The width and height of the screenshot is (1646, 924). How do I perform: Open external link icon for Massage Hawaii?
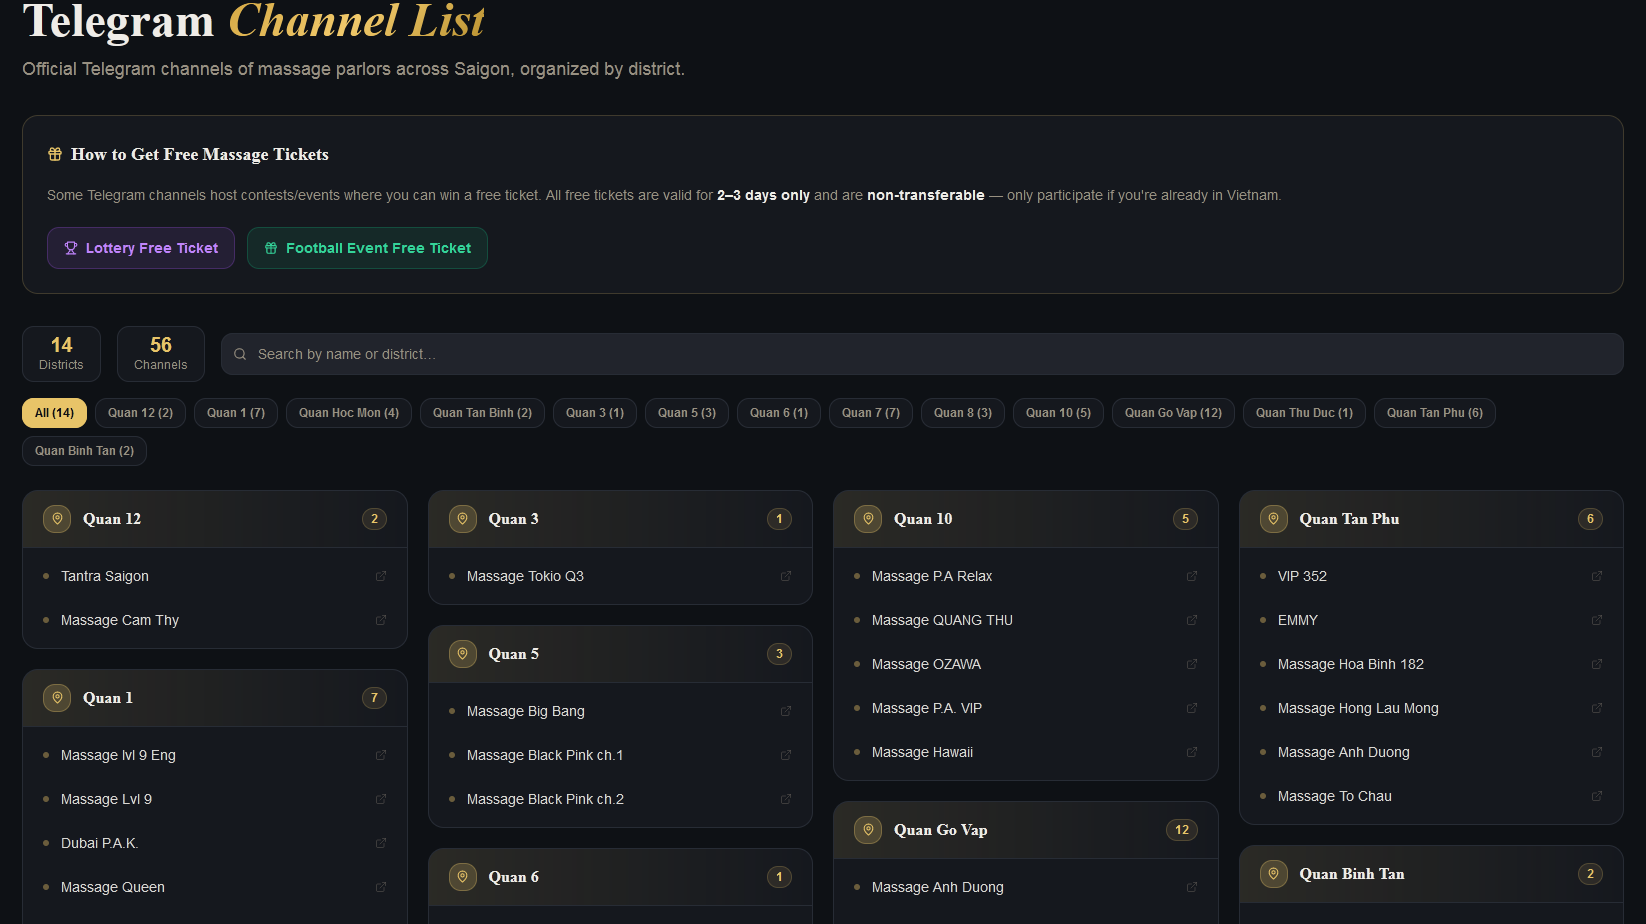(x=1192, y=752)
